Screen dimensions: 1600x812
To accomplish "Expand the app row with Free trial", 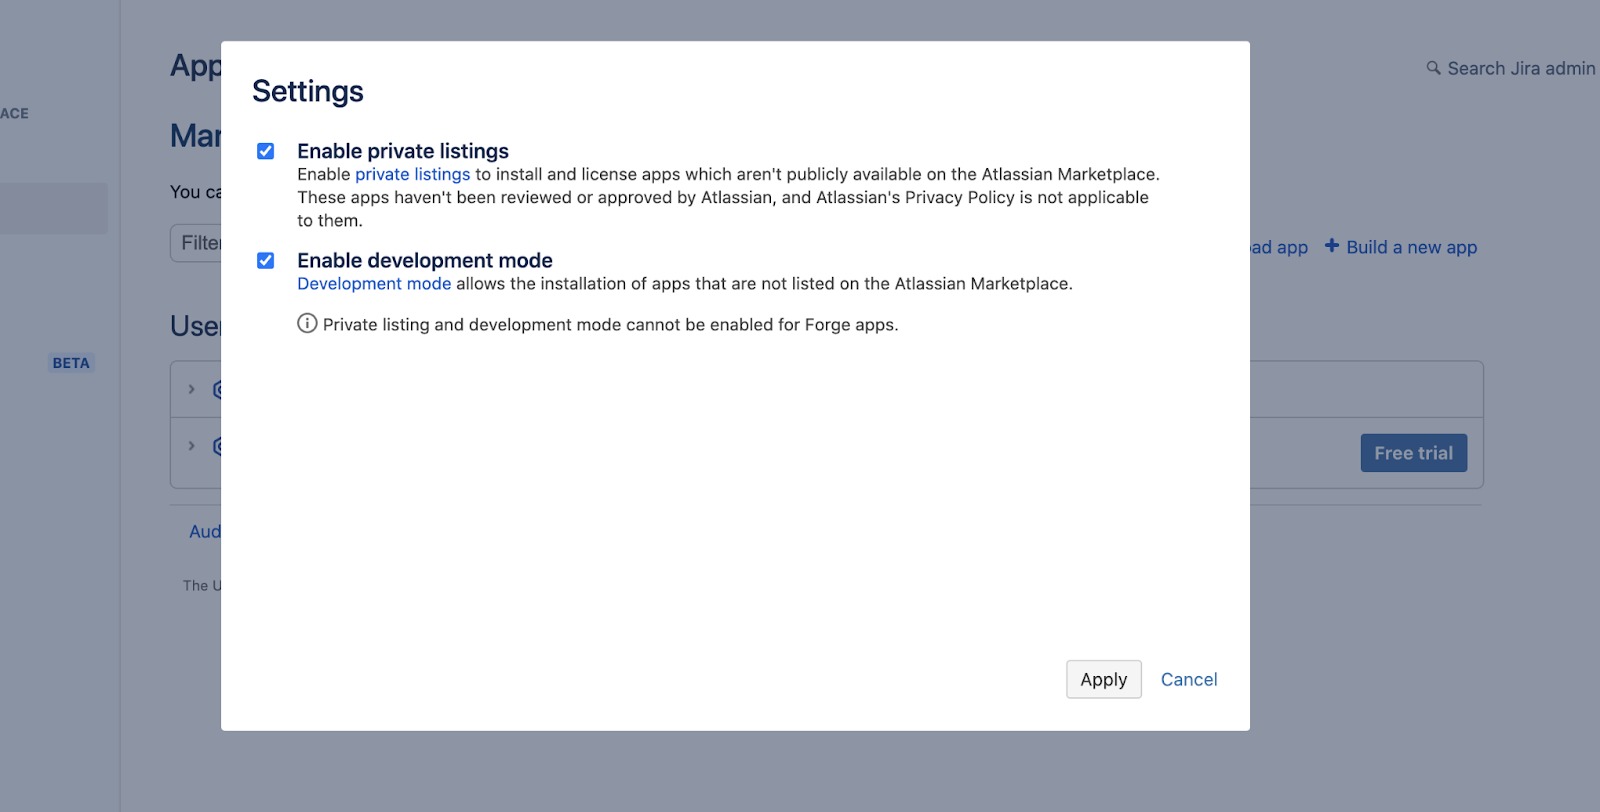I will [191, 446].
